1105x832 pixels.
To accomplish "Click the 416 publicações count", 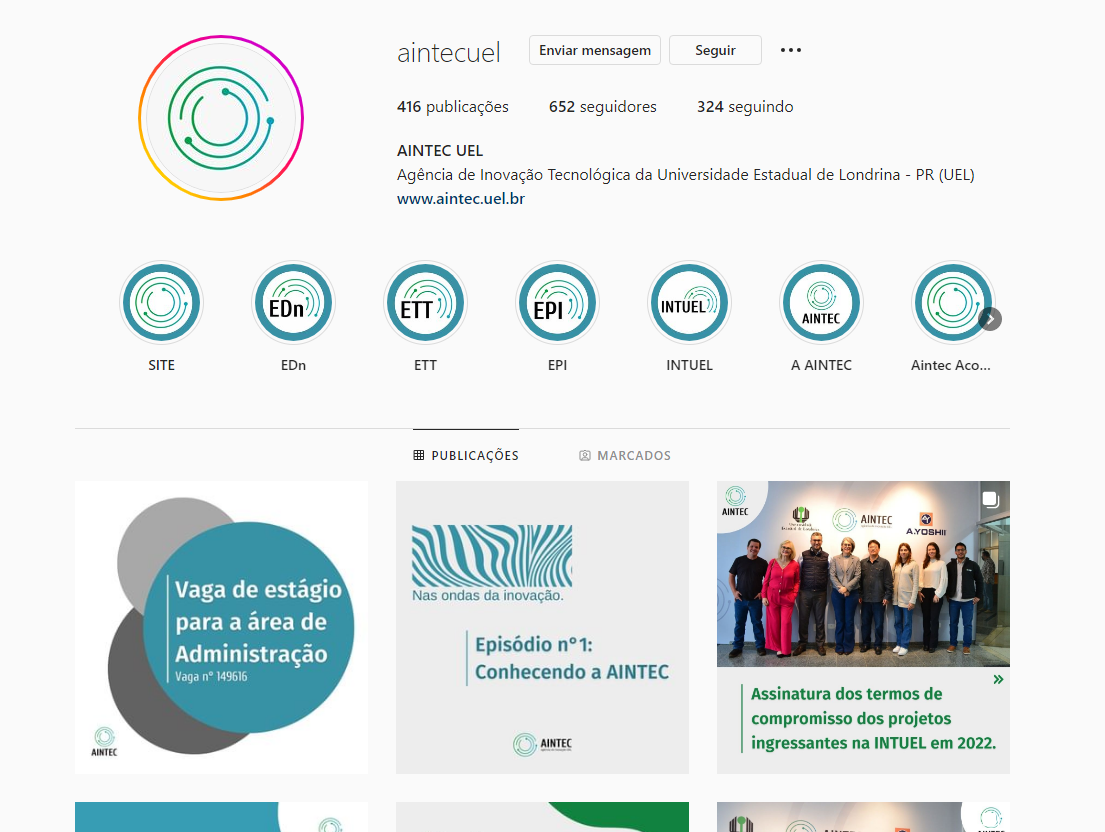I will pyautogui.click(x=452, y=106).
